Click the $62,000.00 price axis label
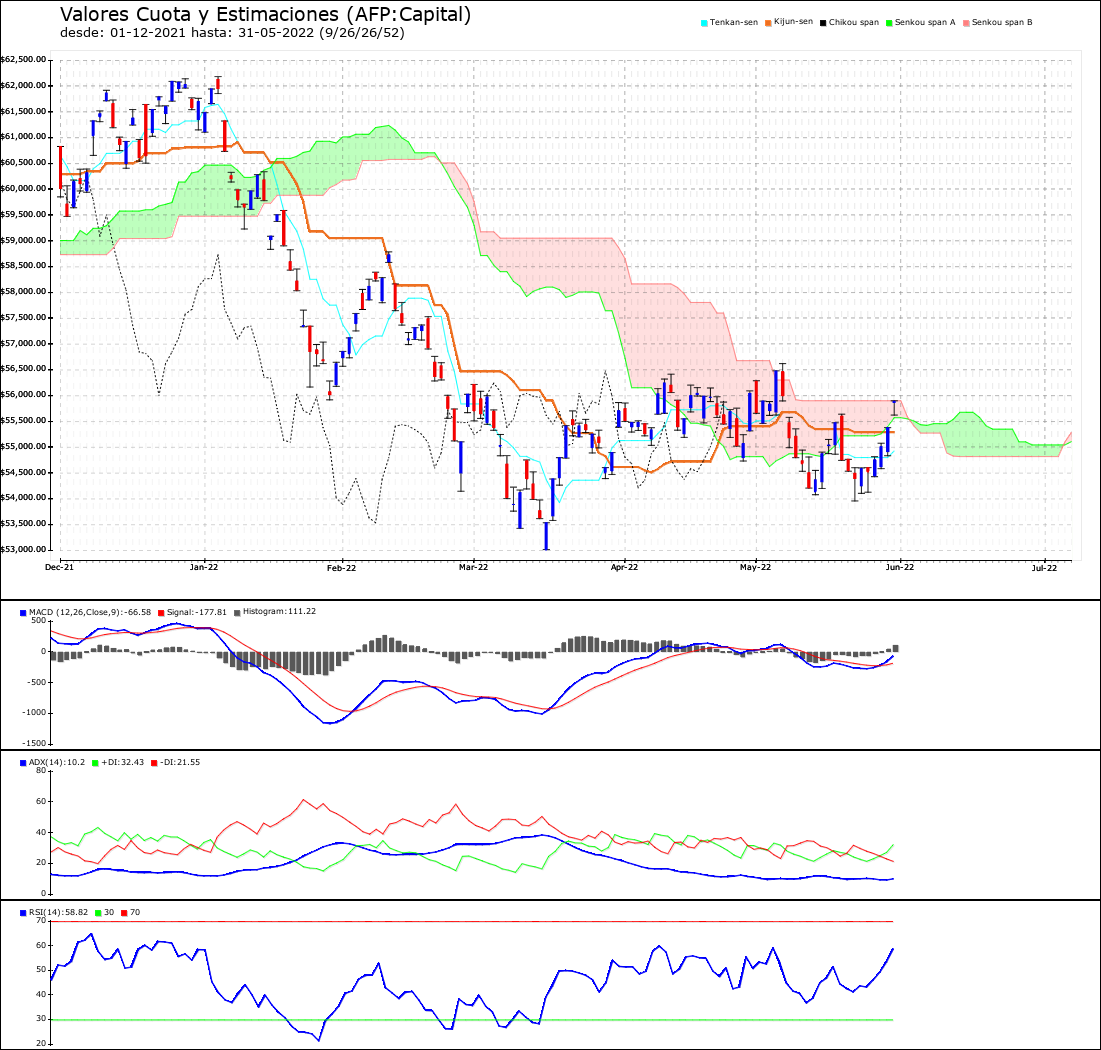This screenshot has width=1101, height=1050. pyautogui.click(x=23, y=86)
